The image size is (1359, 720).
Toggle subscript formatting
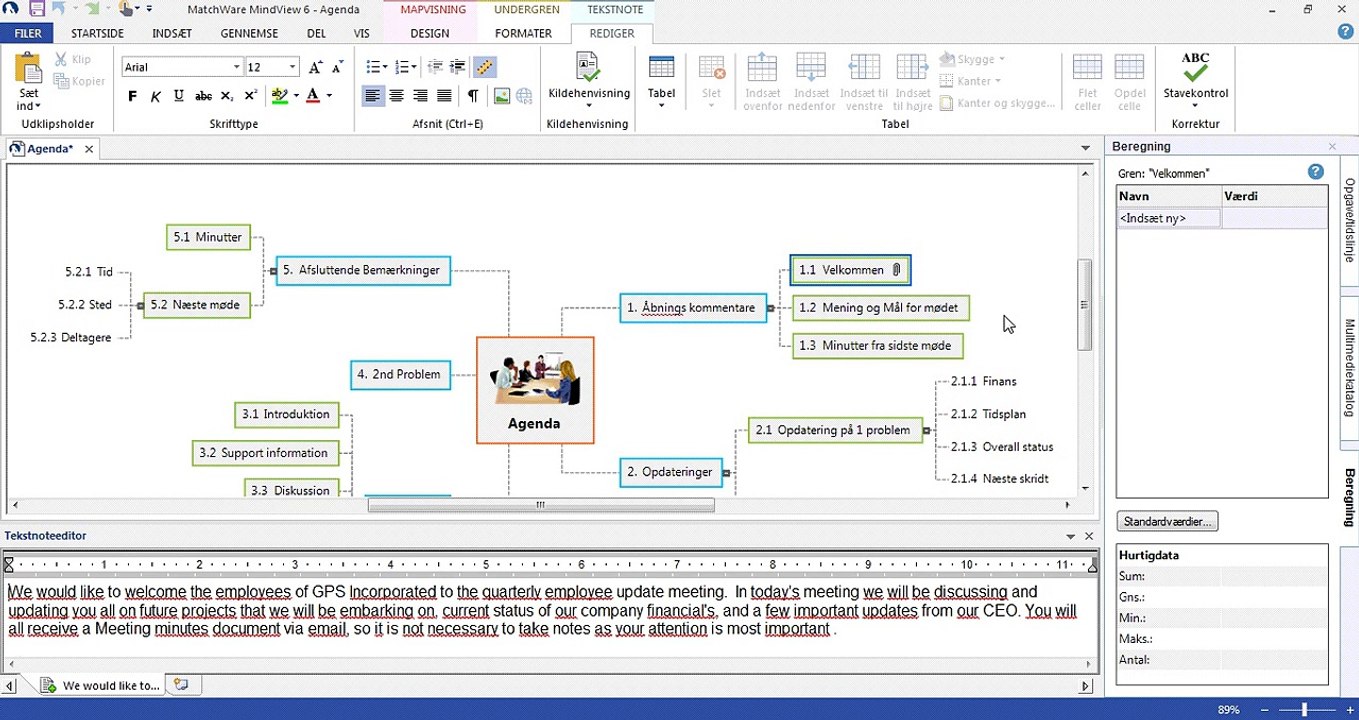click(227, 96)
